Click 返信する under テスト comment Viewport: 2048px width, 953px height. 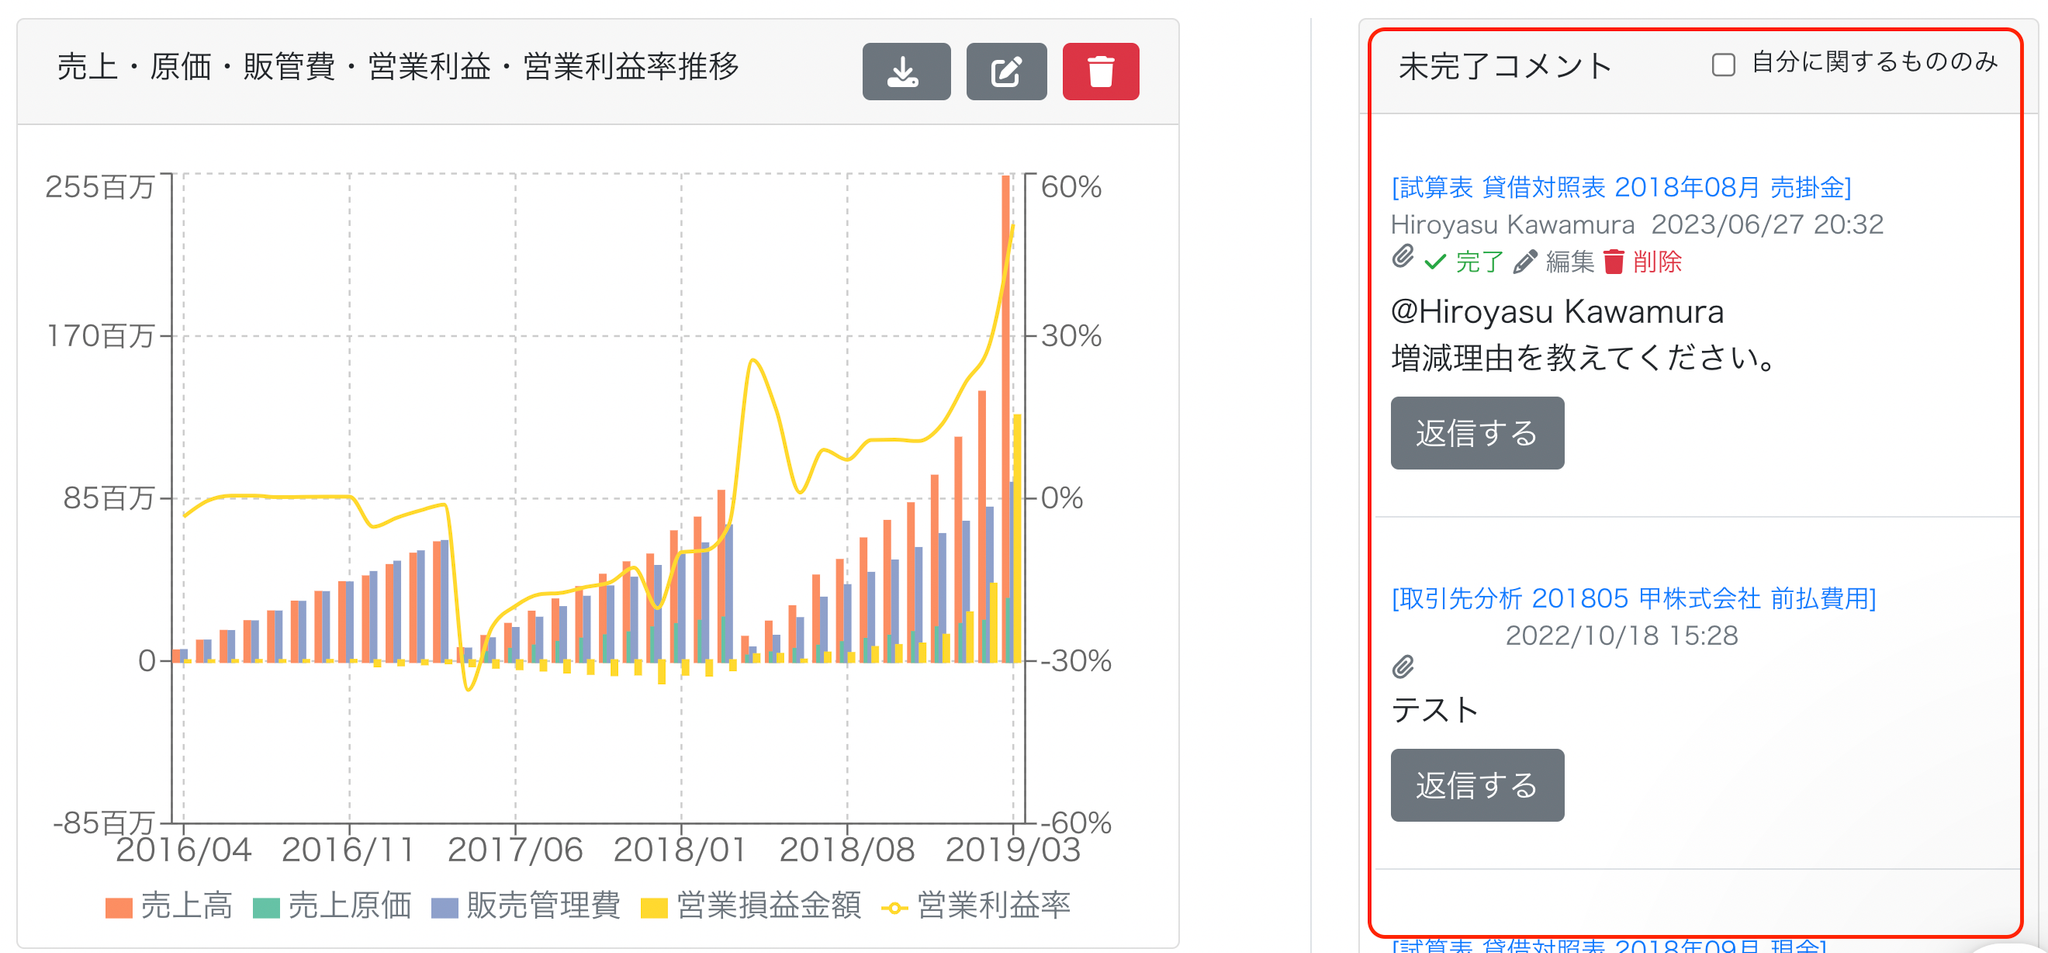pyautogui.click(x=1477, y=785)
